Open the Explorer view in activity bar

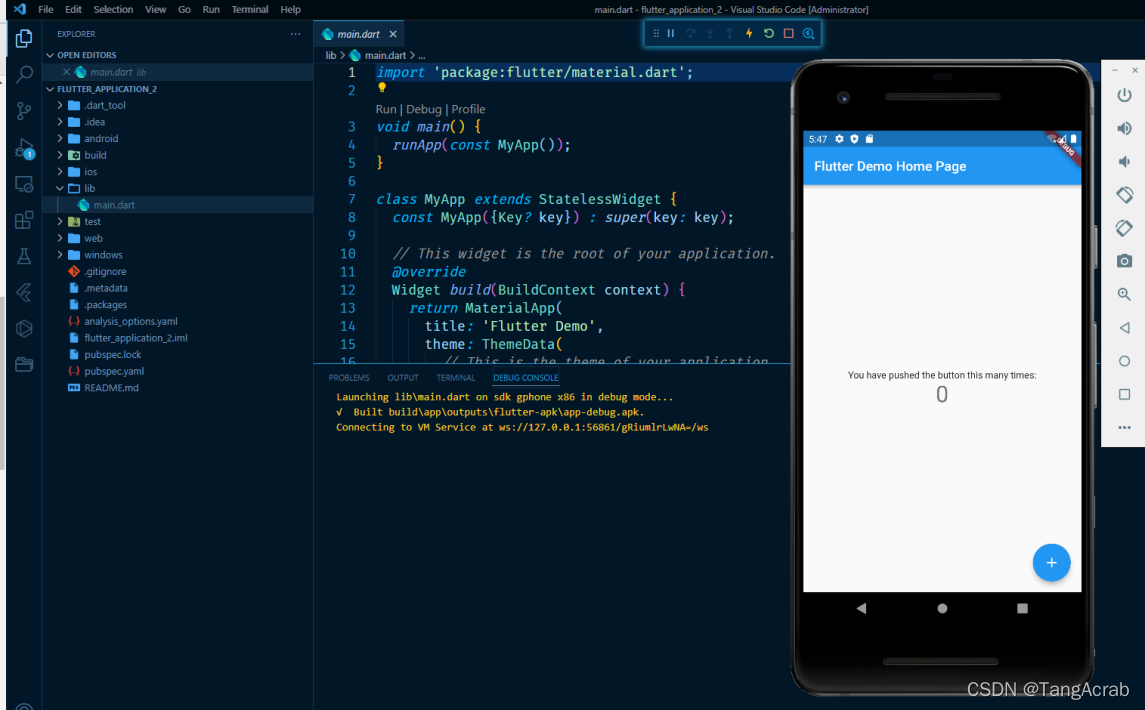tap(24, 38)
